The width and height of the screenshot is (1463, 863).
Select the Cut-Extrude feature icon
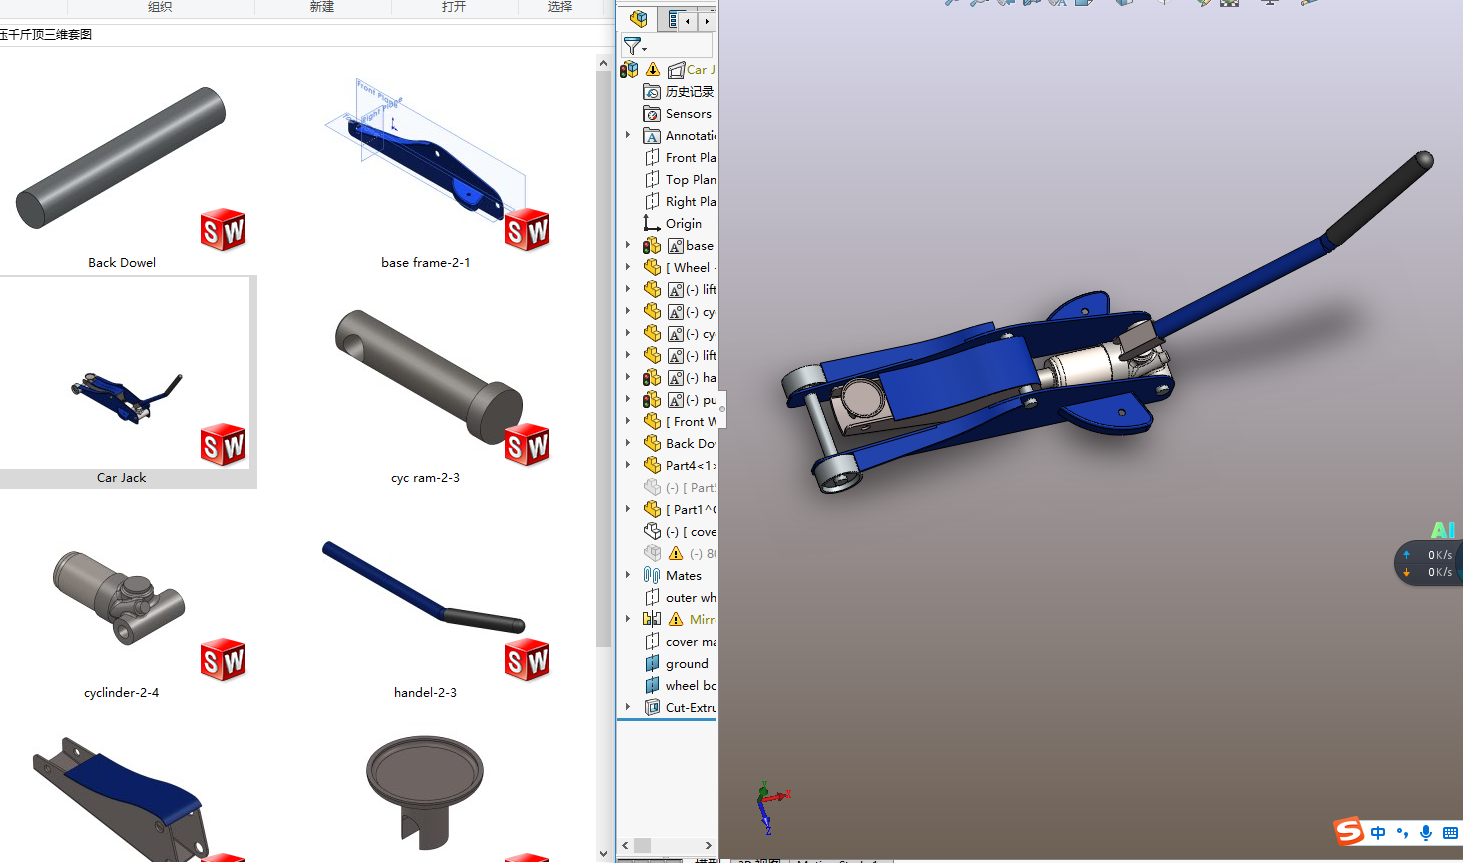[x=652, y=708]
